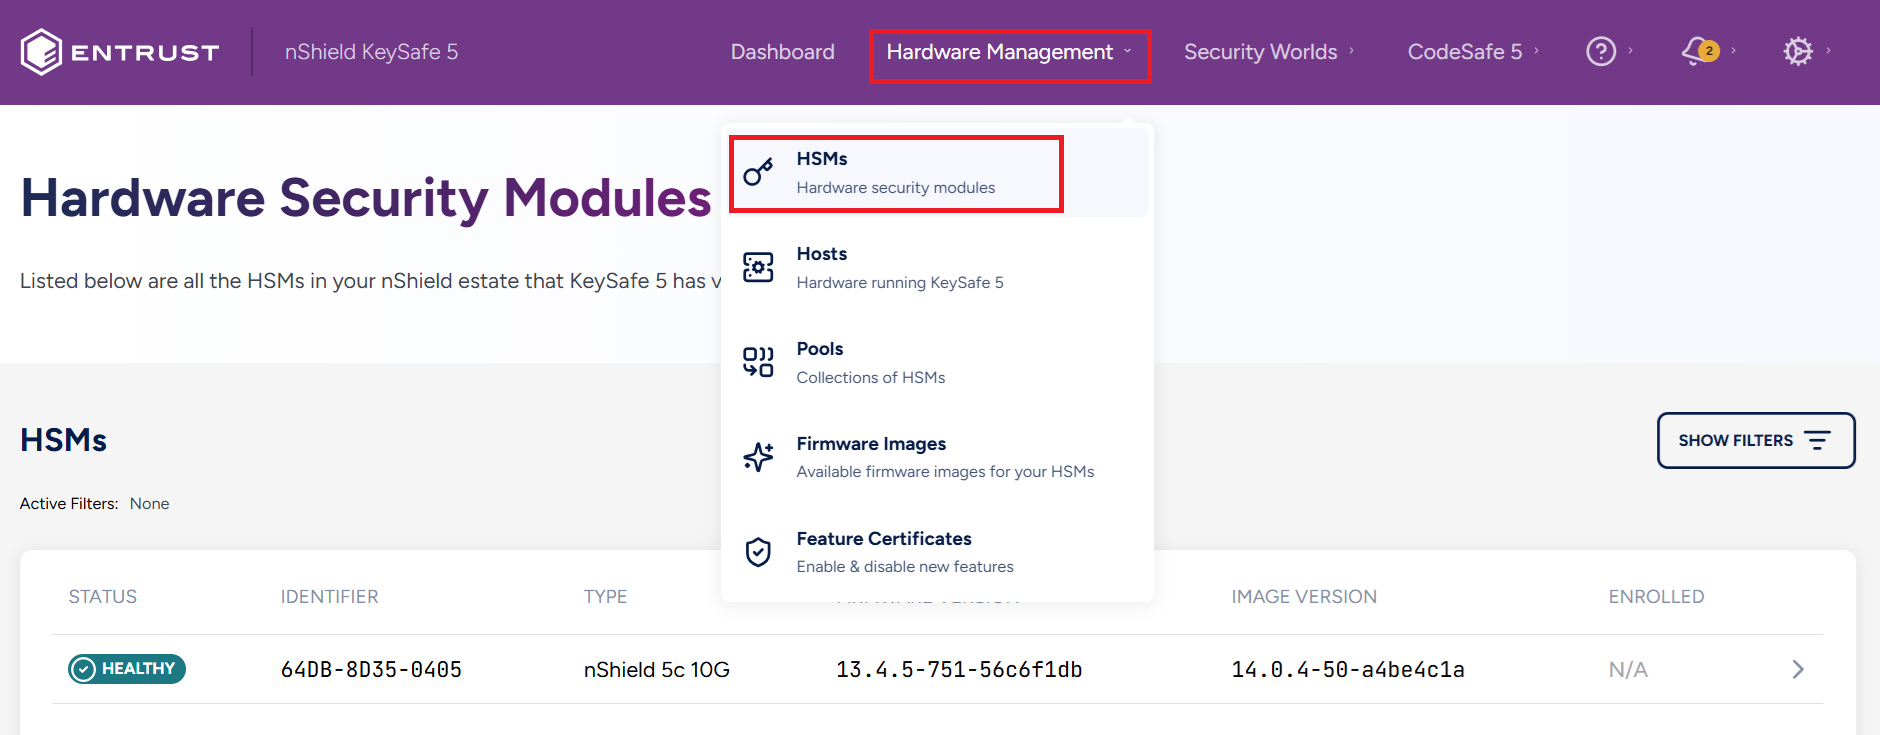Select Feature Certificates menu entry
Screen dimensions: 1880x735
tap(935, 553)
